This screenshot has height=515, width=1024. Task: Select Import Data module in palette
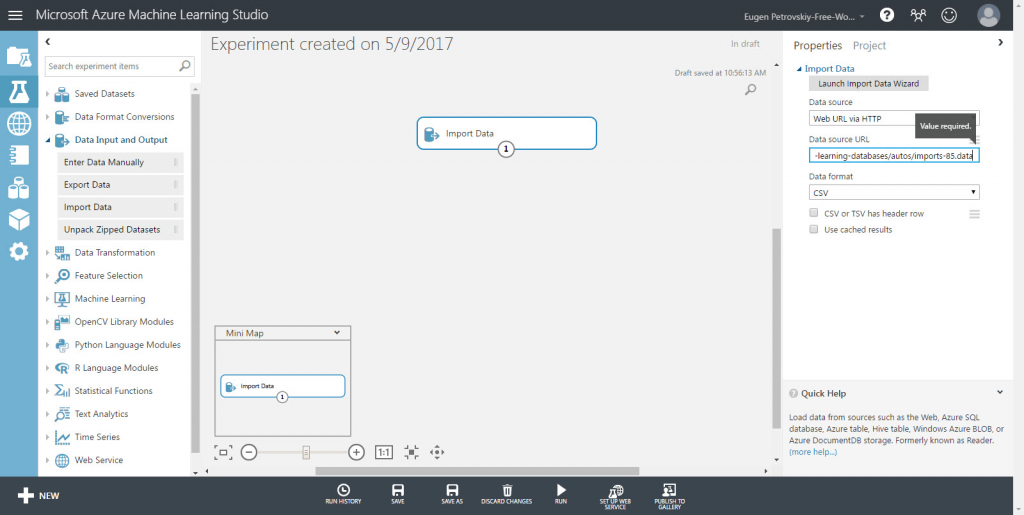tap(120, 208)
